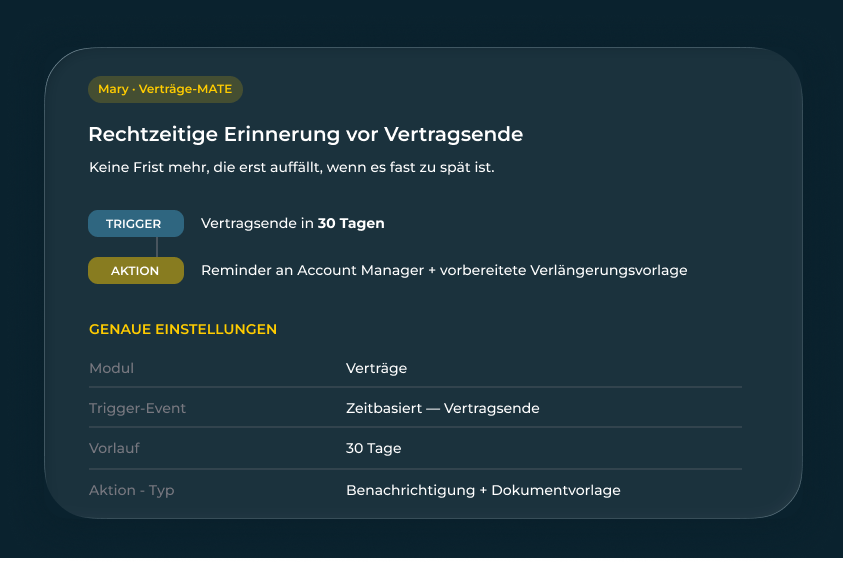Click the Modul row label
843x564 pixels.
[x=111, y=368]
